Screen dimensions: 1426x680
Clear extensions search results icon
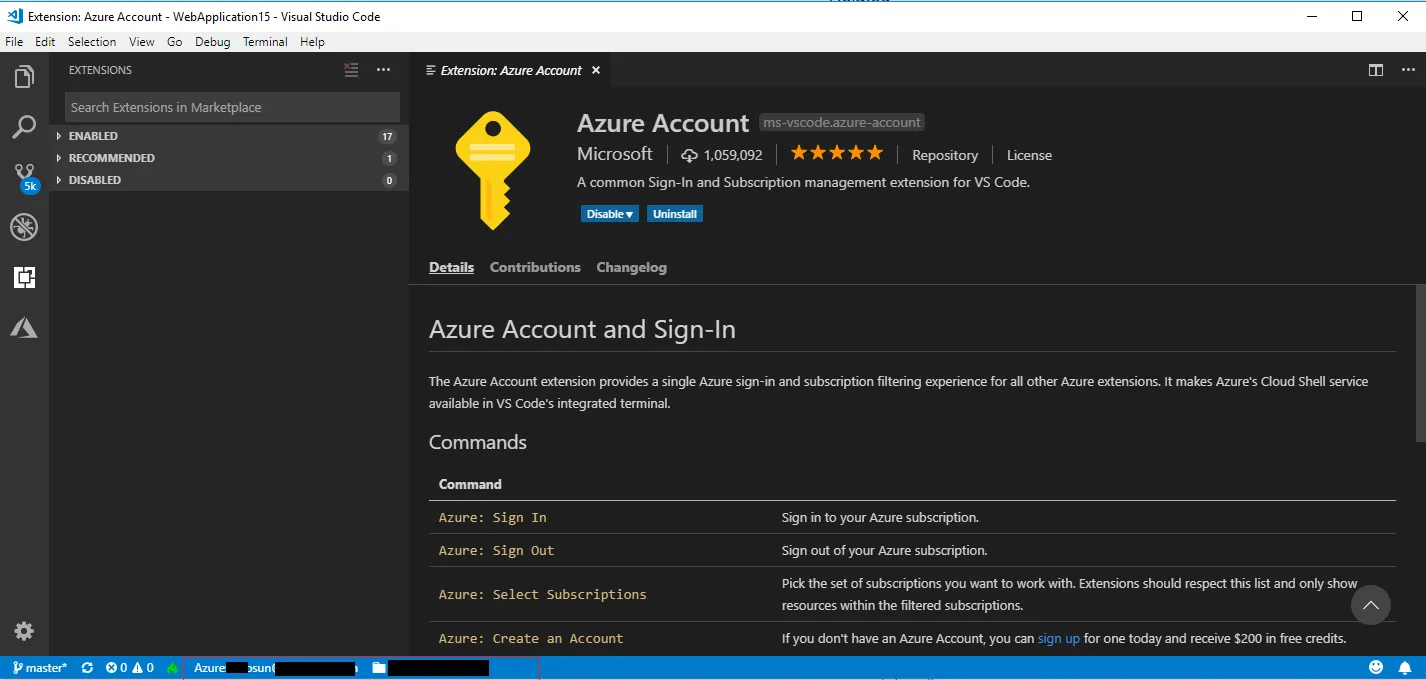tap(351, 70)
